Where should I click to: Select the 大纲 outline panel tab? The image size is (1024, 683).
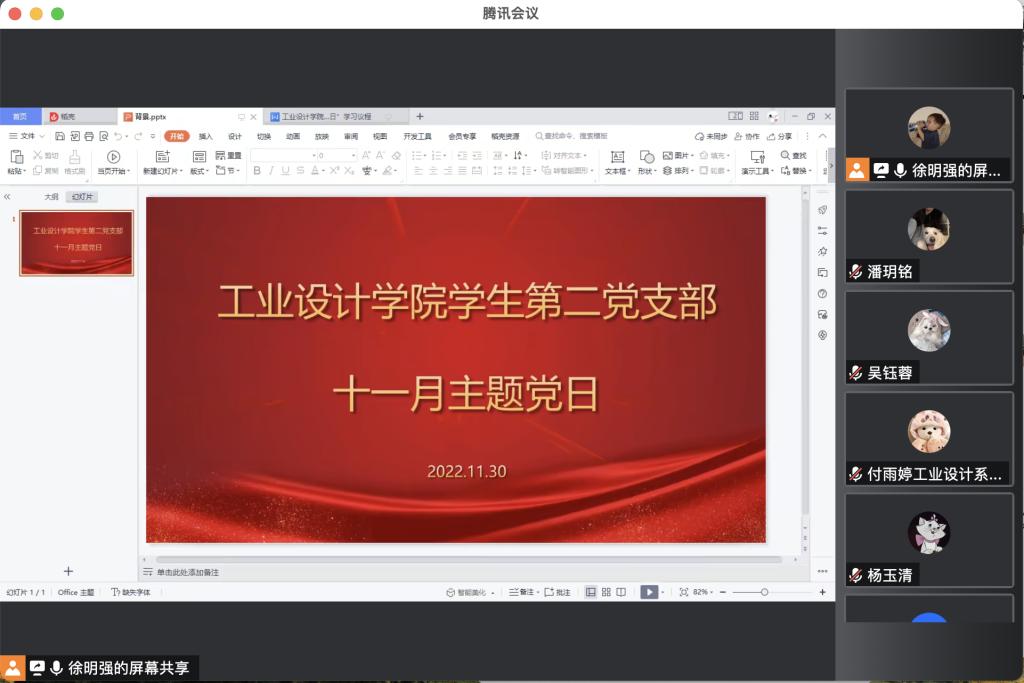pos(51,197)
